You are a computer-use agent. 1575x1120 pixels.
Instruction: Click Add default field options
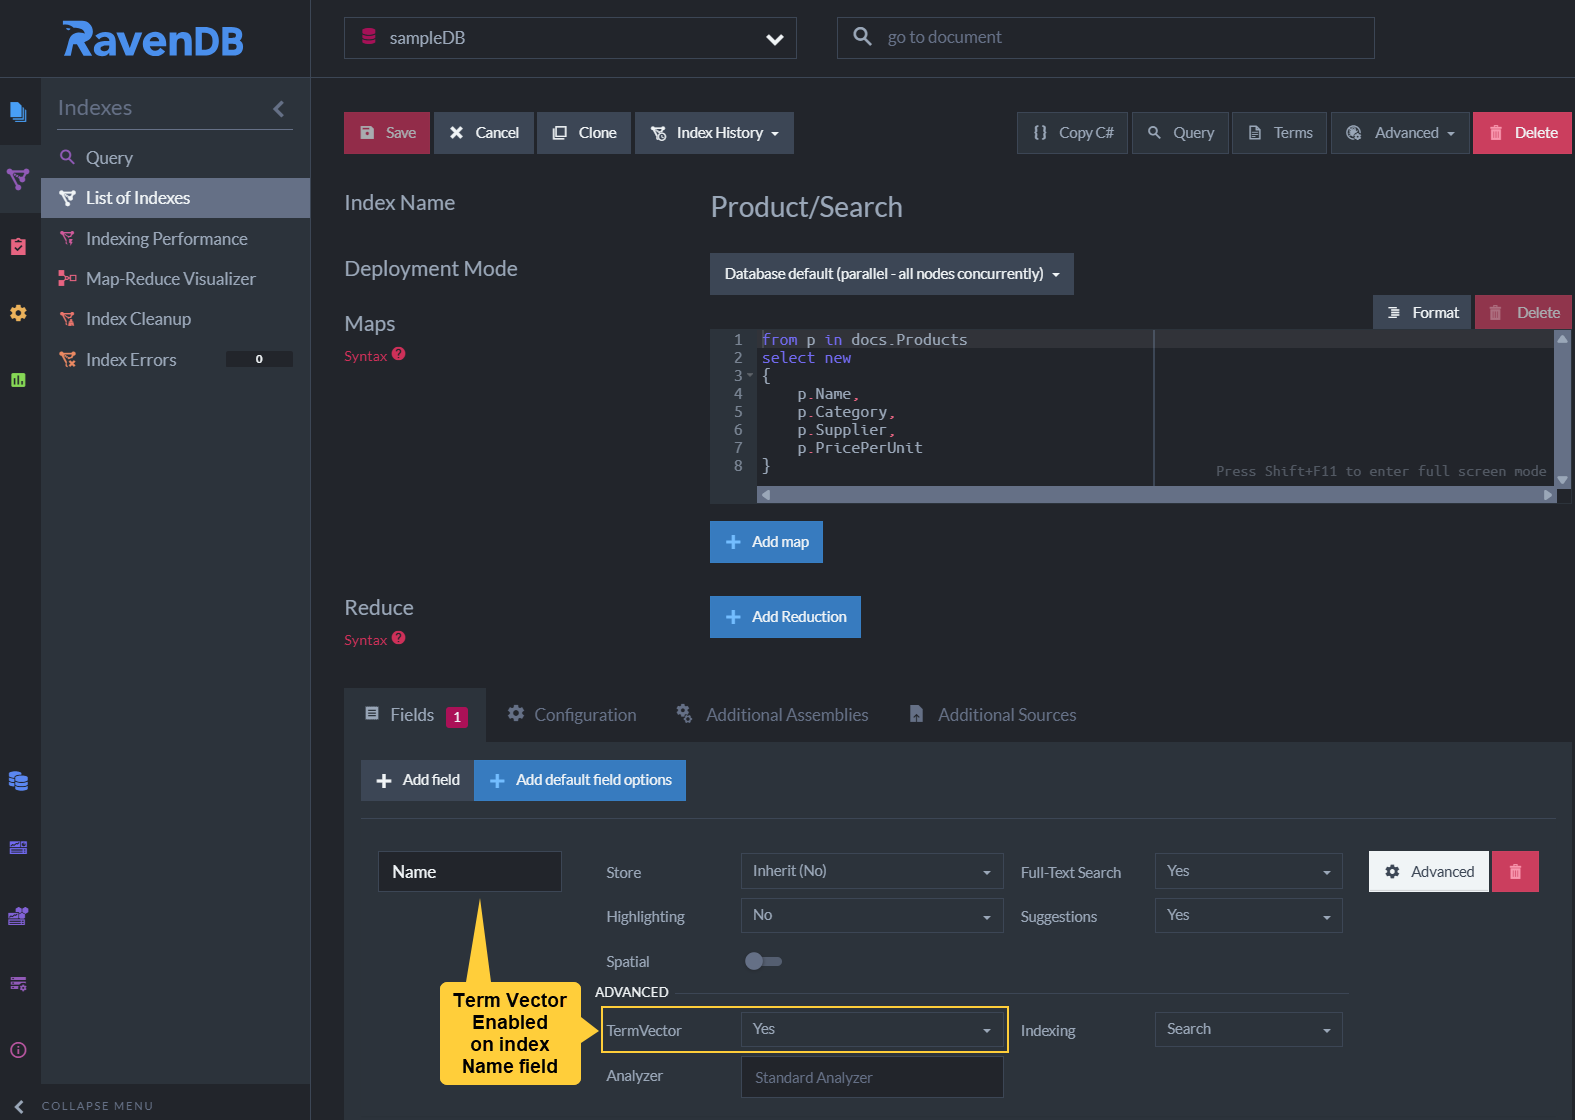tap(580, 780)
